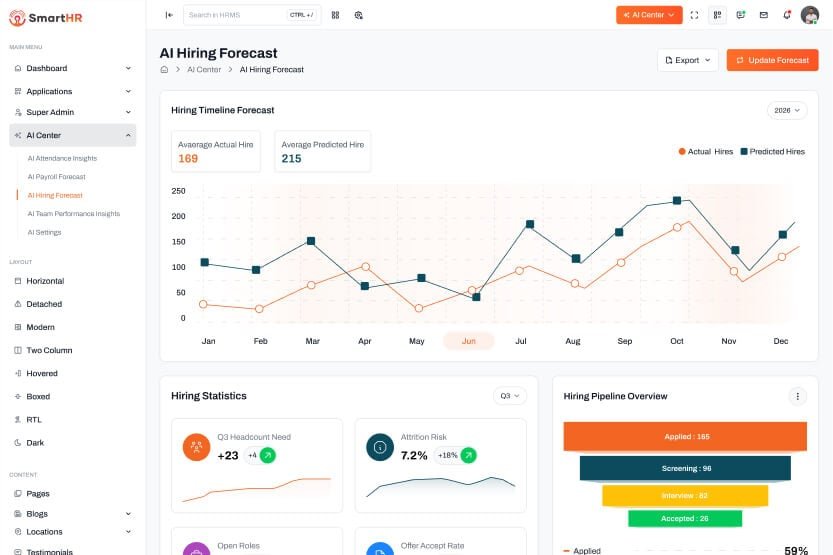Open the mail envelope icon
833x555 pixels.
tap(763, 15)
